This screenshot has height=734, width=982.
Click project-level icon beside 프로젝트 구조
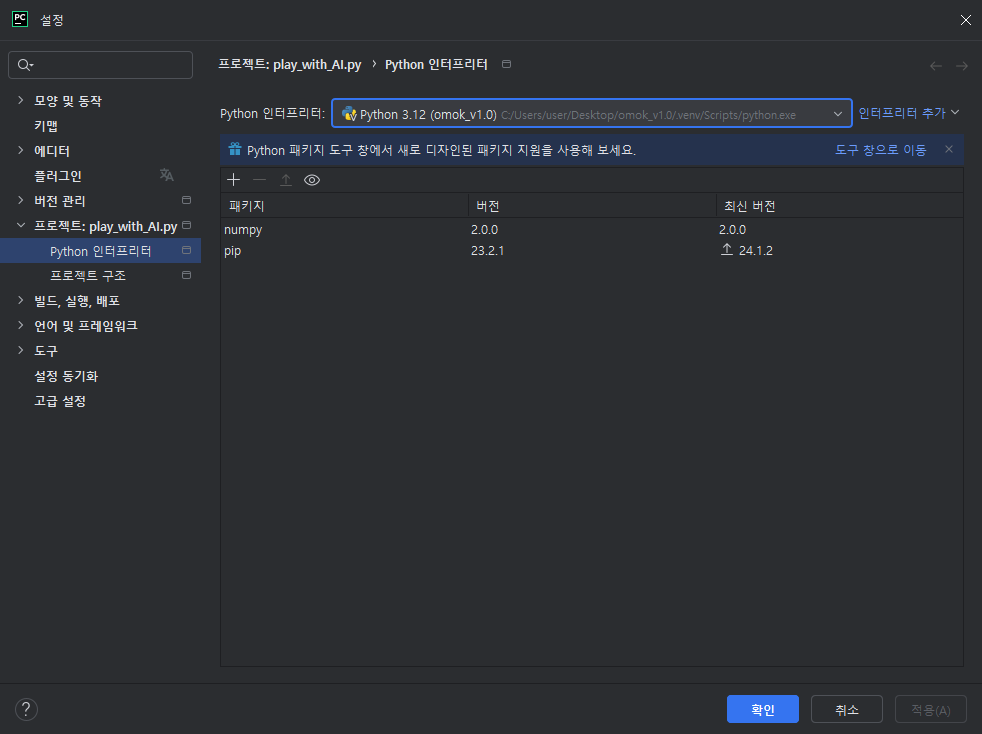pos(186,276)
